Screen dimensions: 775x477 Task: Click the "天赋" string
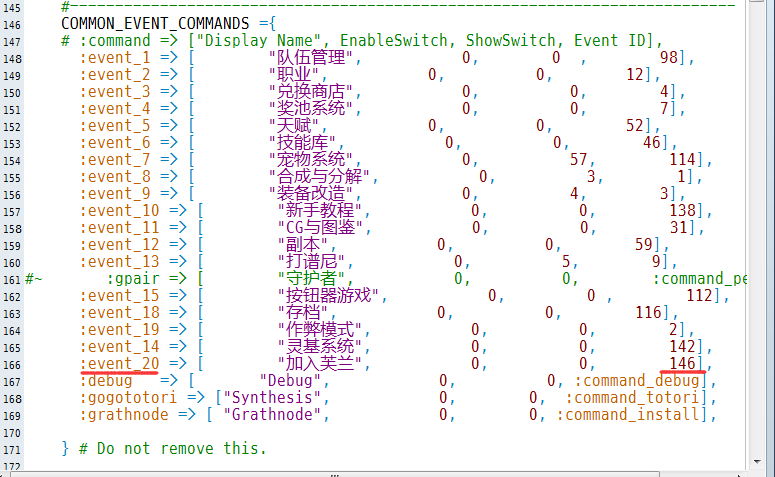click(294, 126)
